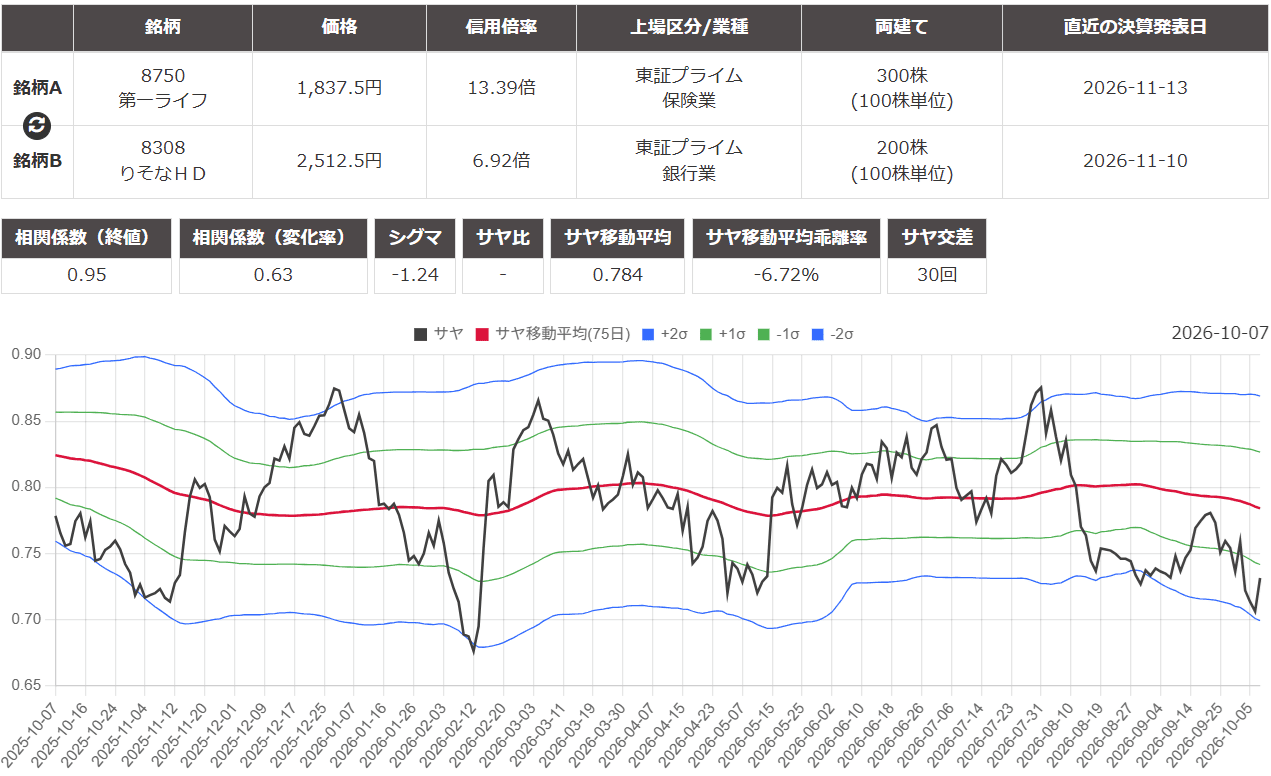Click the 銘柄B row label
Screen dimensions: 1271x776
37,160
